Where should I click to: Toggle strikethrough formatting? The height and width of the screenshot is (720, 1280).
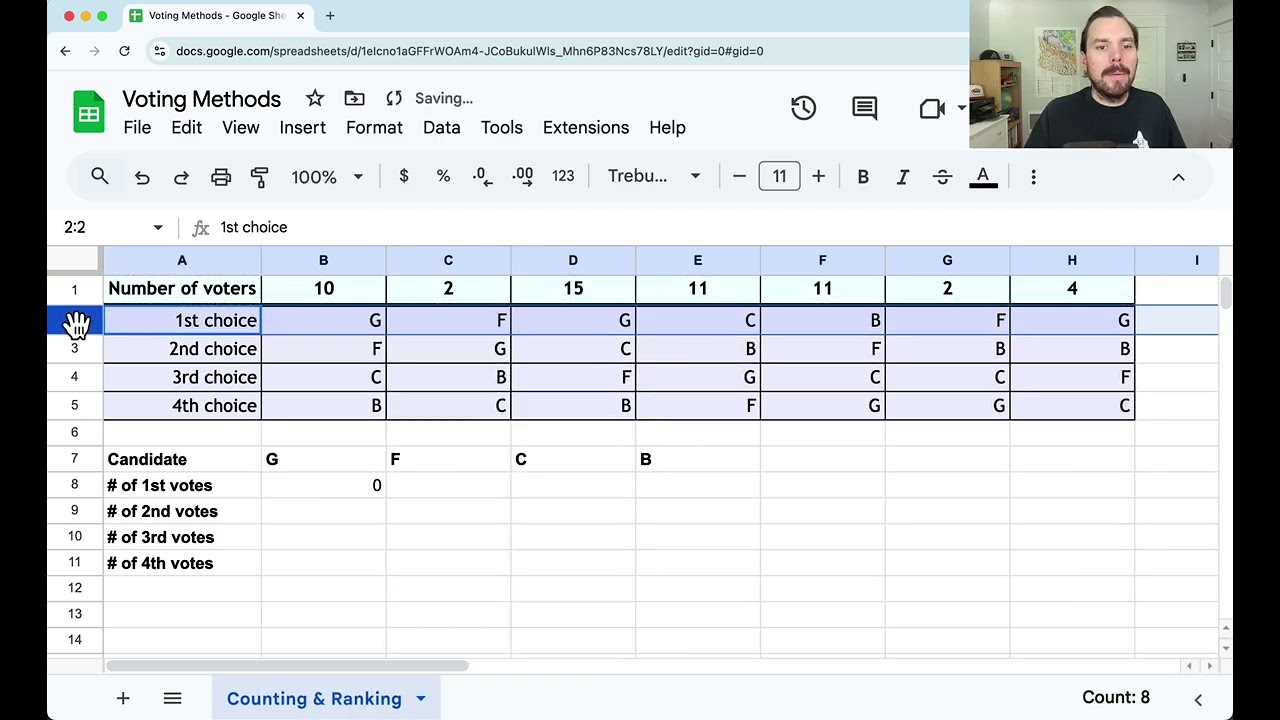tap(942, 176)
